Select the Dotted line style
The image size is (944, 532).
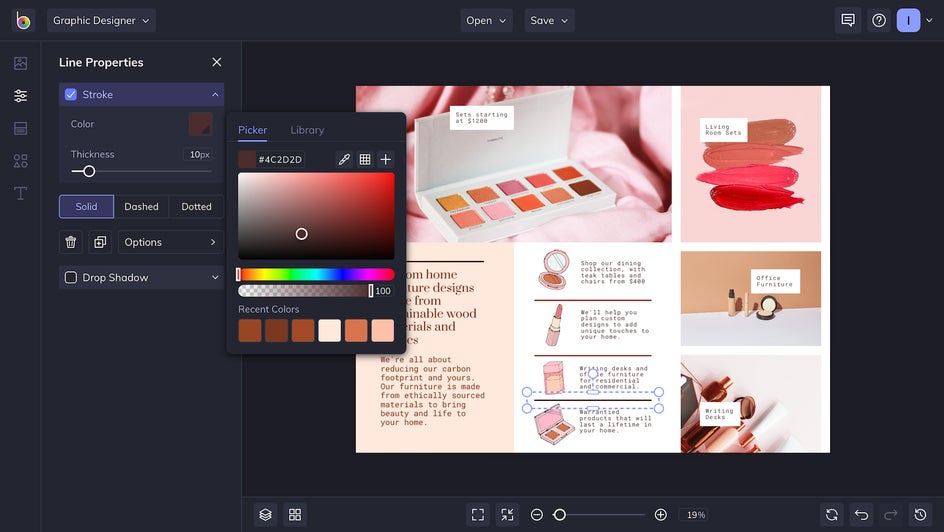(196, 206)
